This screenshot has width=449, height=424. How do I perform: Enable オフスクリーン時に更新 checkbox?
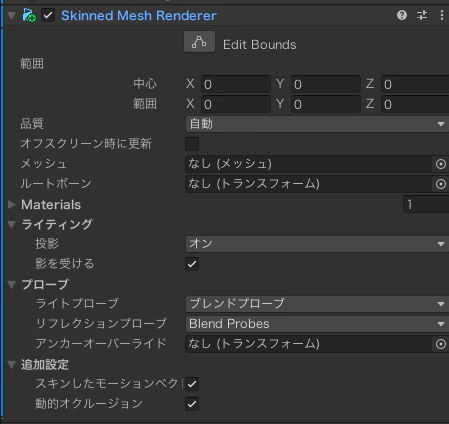point(192,144)
